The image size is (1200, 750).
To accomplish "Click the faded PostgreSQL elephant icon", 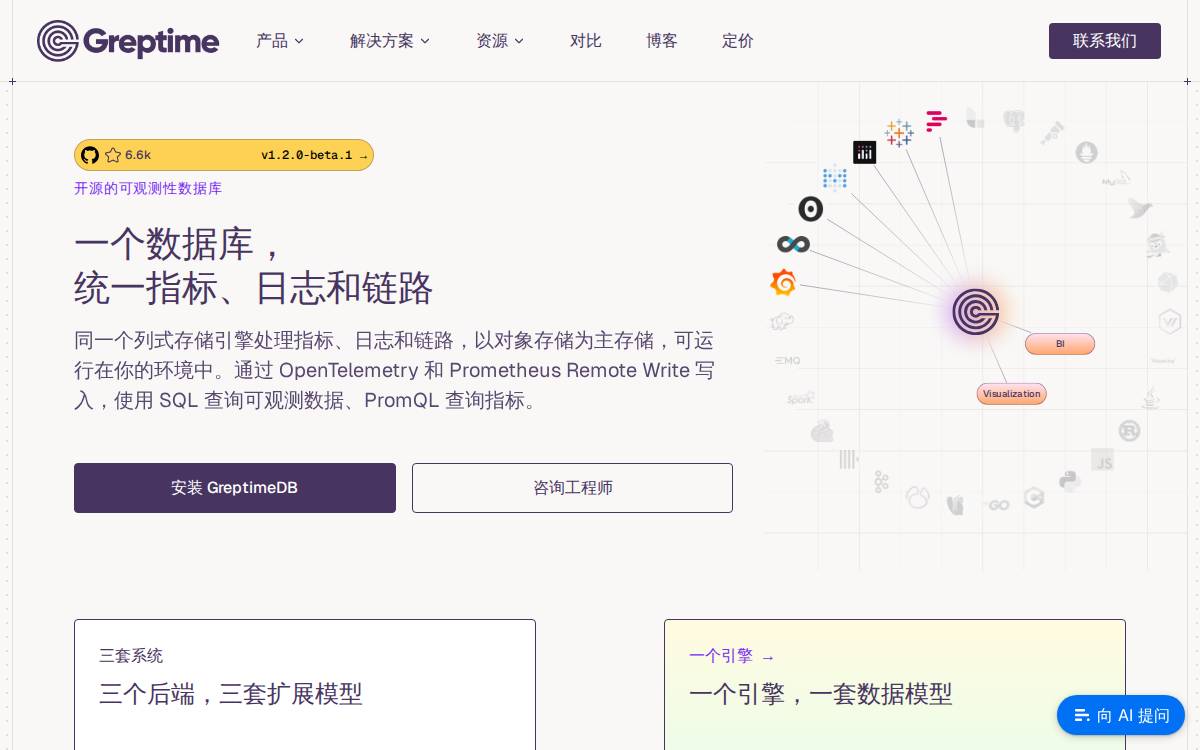I will [x=1014, y=121].
